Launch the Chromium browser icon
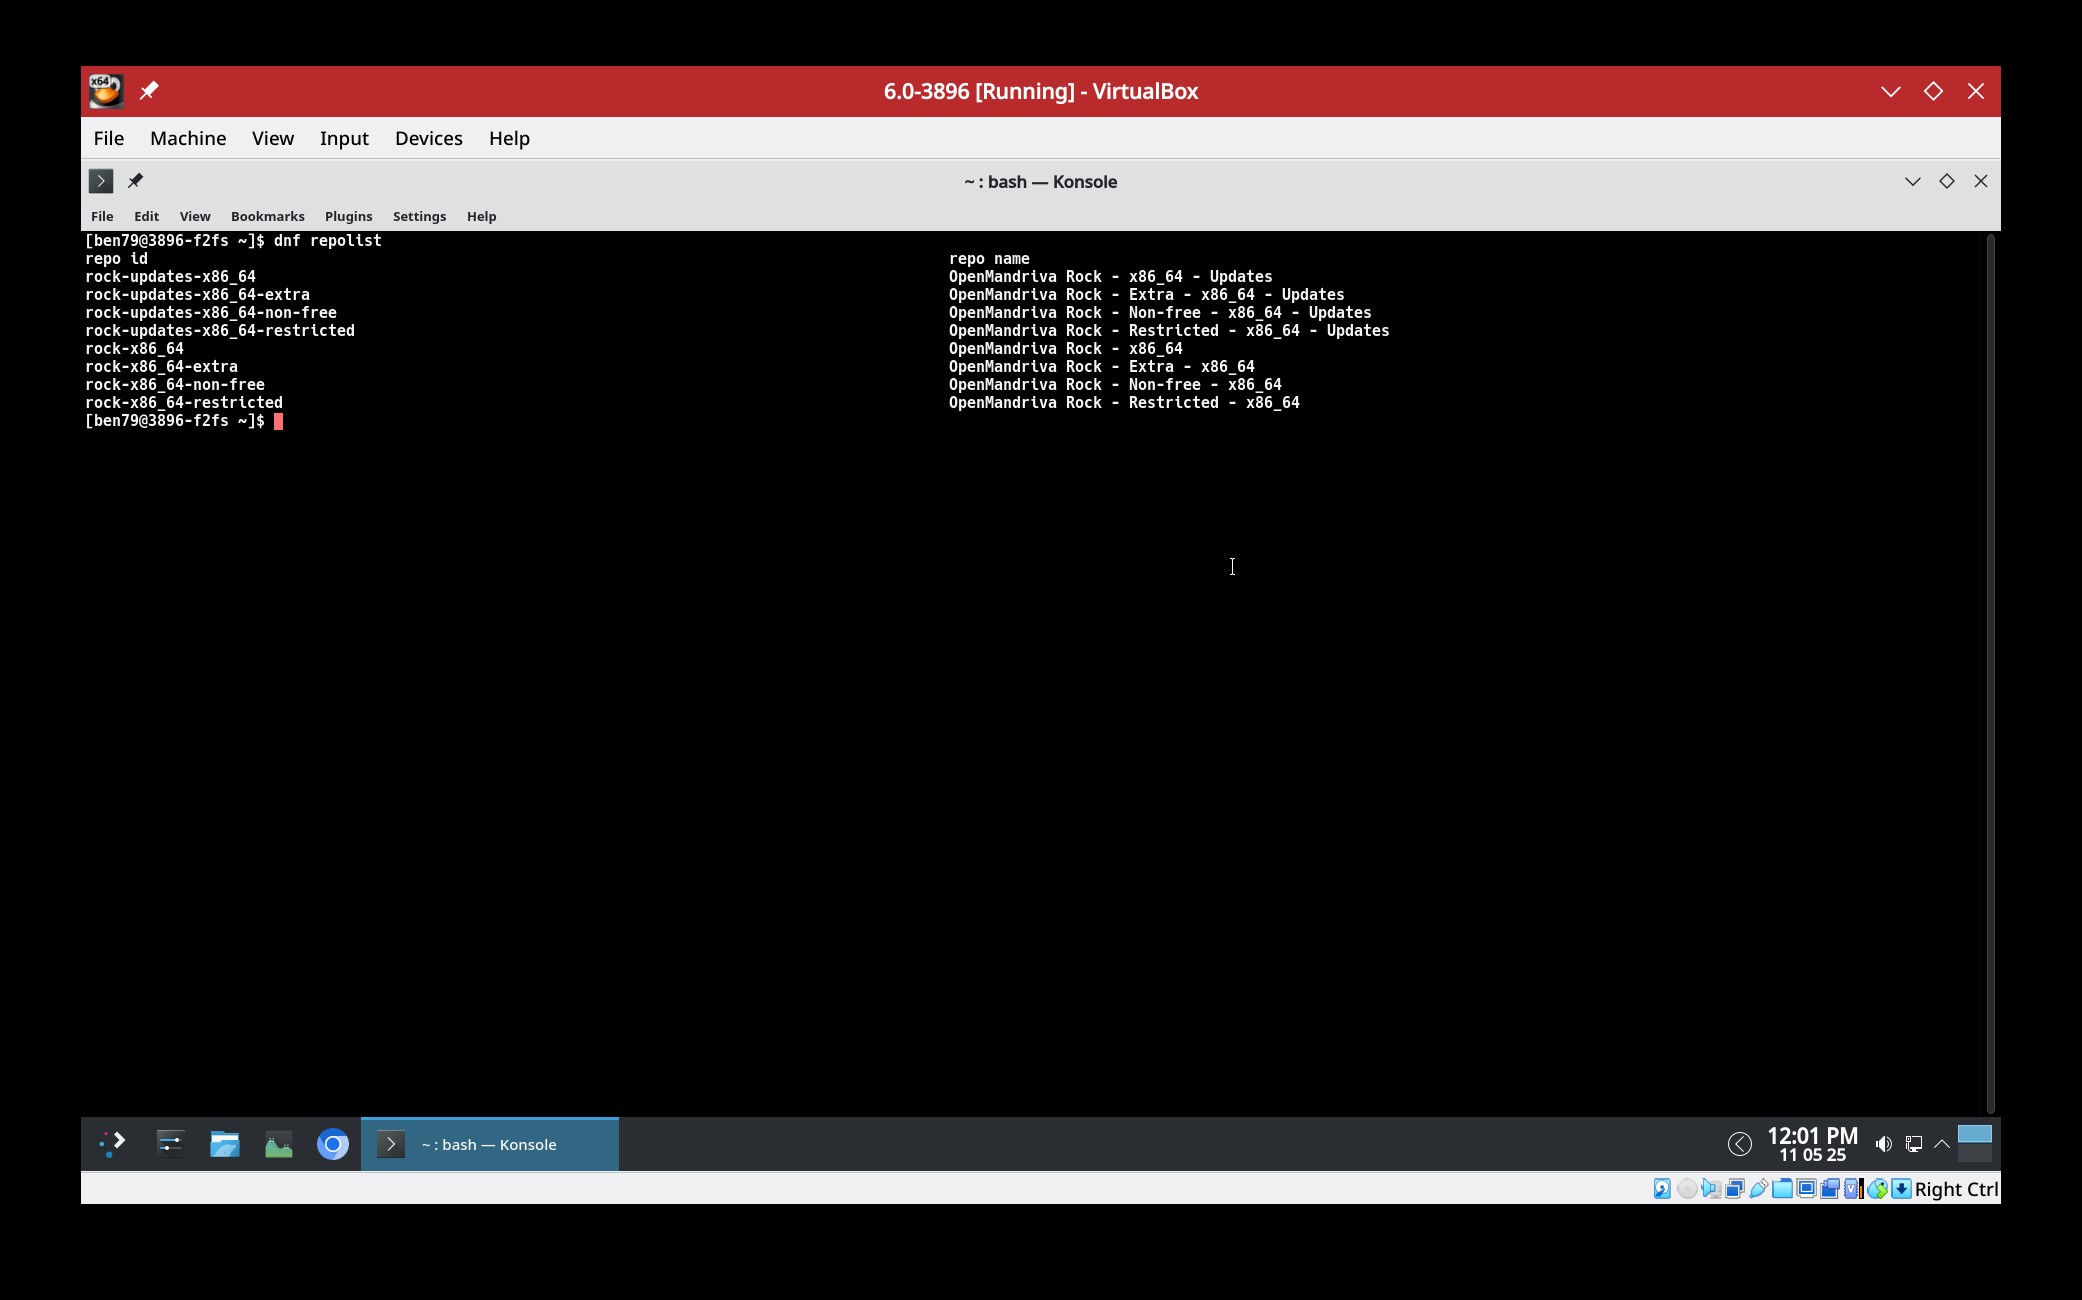Image resolution: width=2082 pixels, height=1300 pixels. click(x=333, y=1144)
